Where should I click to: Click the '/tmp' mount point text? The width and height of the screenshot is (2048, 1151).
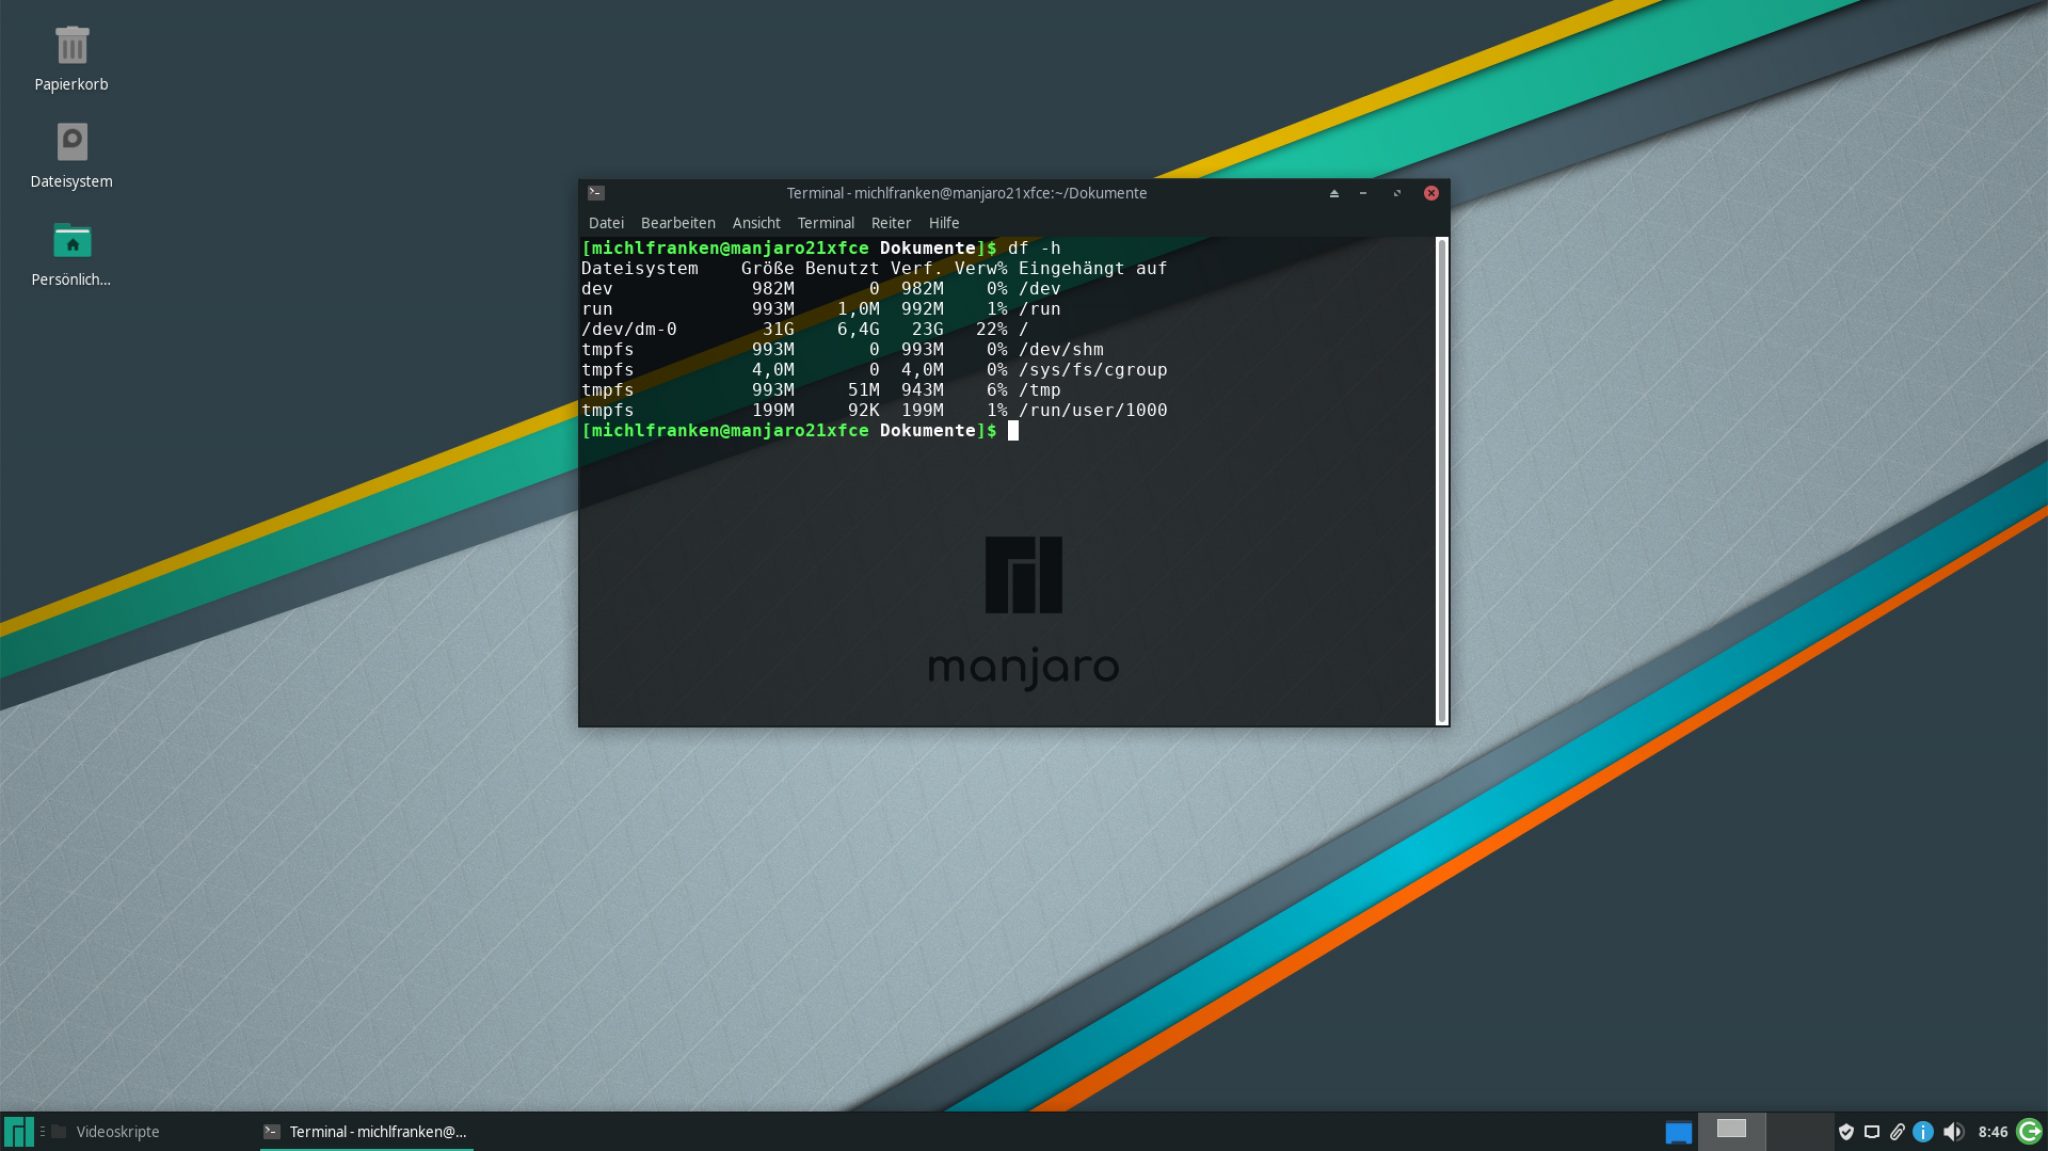coord(1039,390)
